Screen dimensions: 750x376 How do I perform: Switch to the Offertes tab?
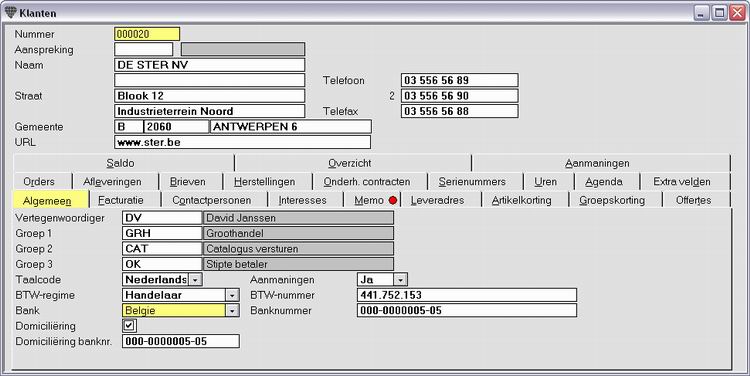696,200
